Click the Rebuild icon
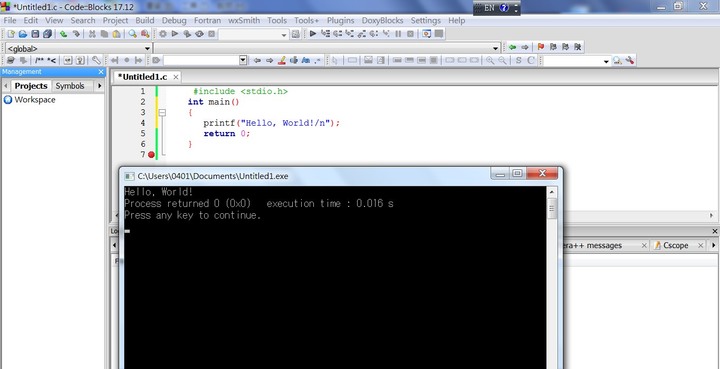This screenshot has height=369, width=720. [199, 34]
